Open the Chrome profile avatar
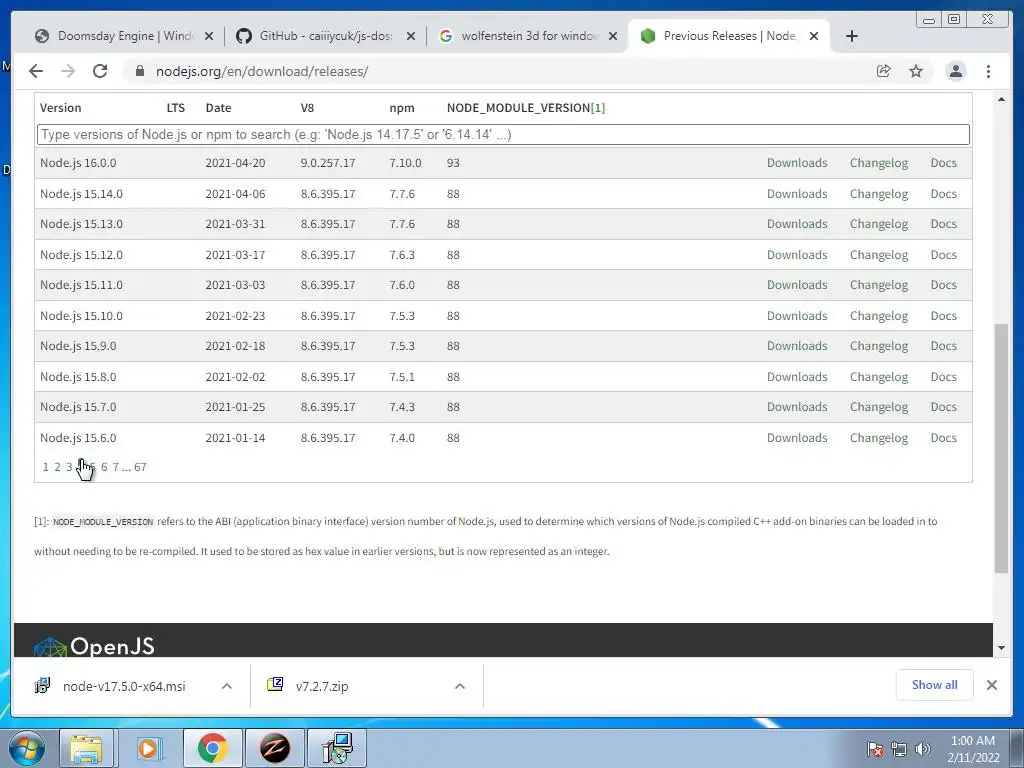The image size is (1024, 768). pos(955,71)
